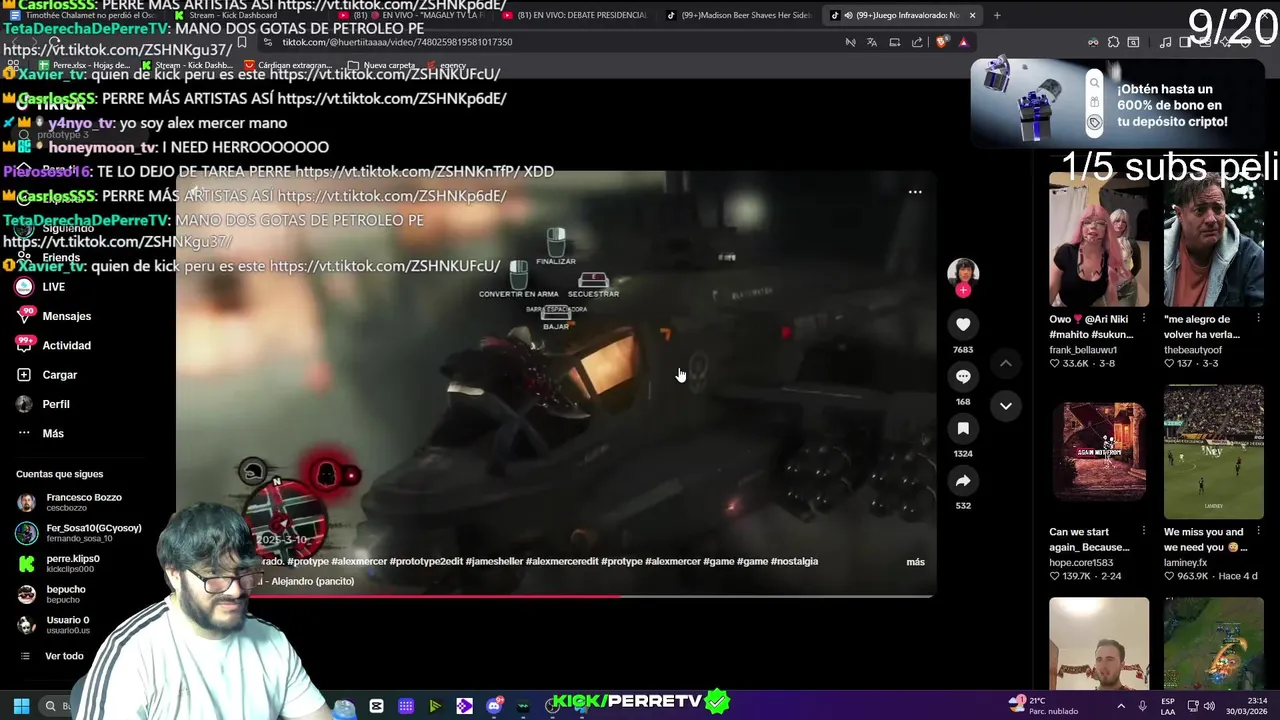Open hashtag #prototype2edit in caption
Image resolution: width=1280 pixels, height=720 pixels.
(426, 562)
